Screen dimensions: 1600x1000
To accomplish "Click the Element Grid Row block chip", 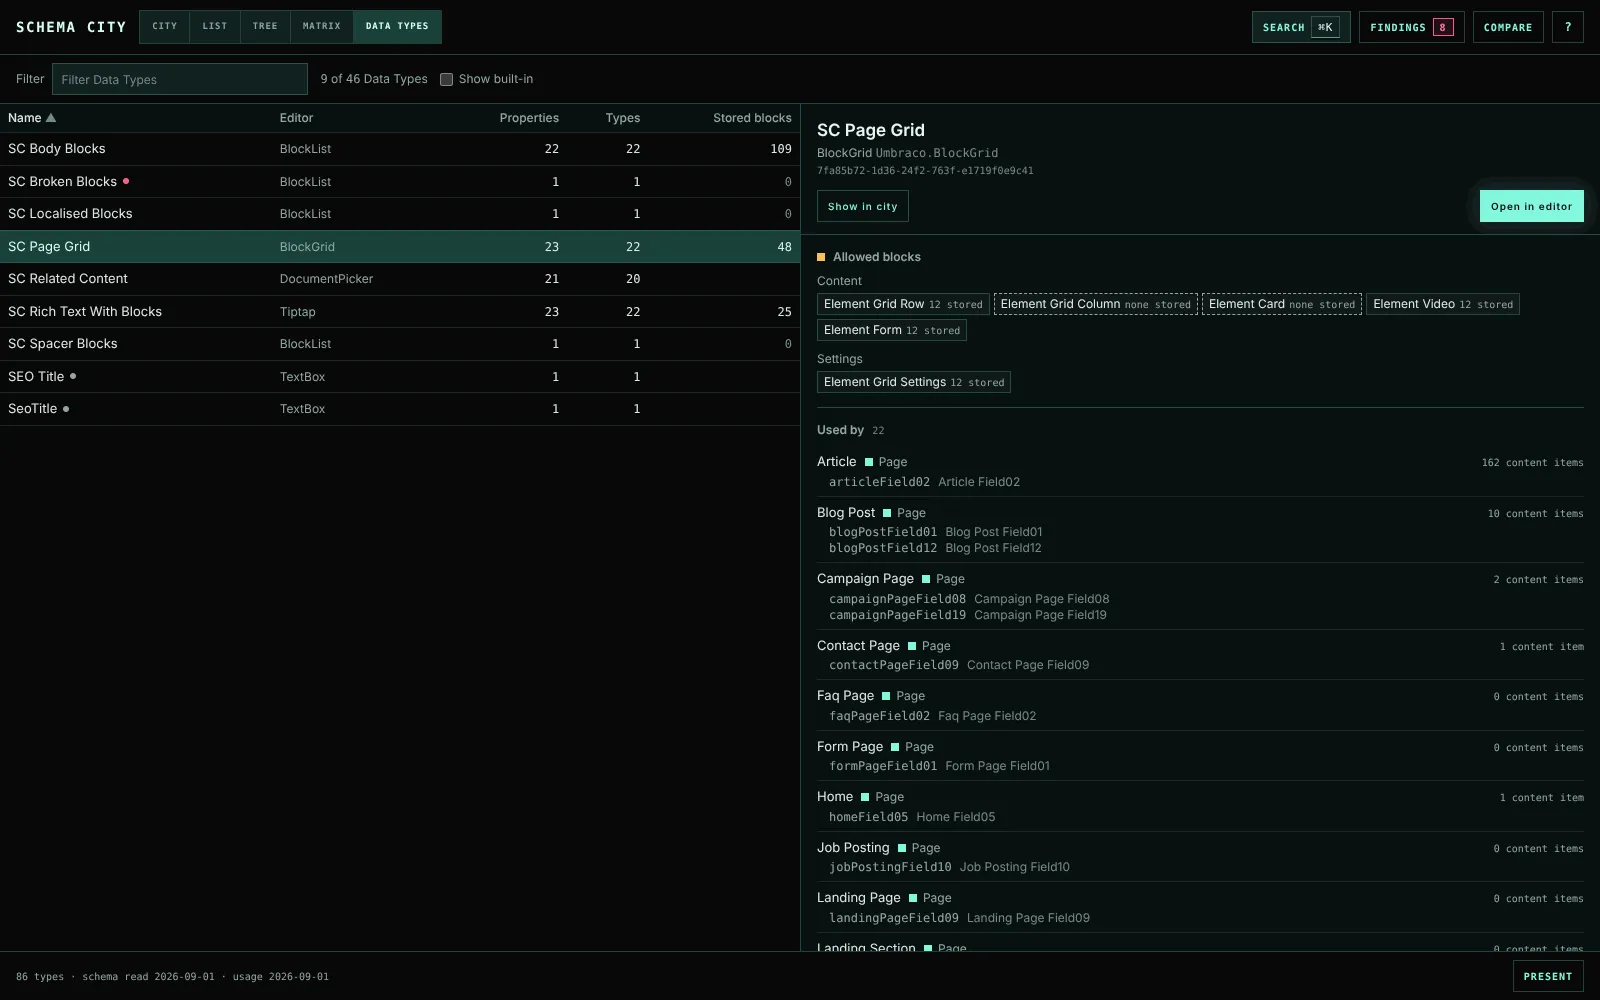I will pos(903,304).
